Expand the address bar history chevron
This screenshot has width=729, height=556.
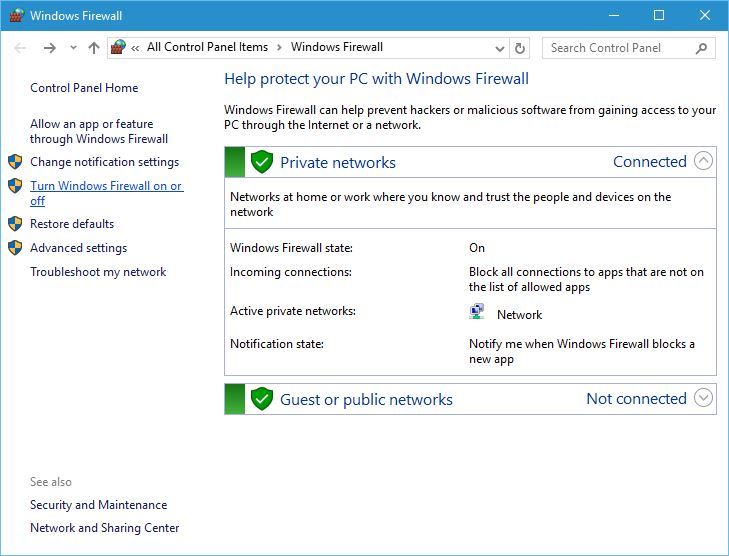pos(500,48)
